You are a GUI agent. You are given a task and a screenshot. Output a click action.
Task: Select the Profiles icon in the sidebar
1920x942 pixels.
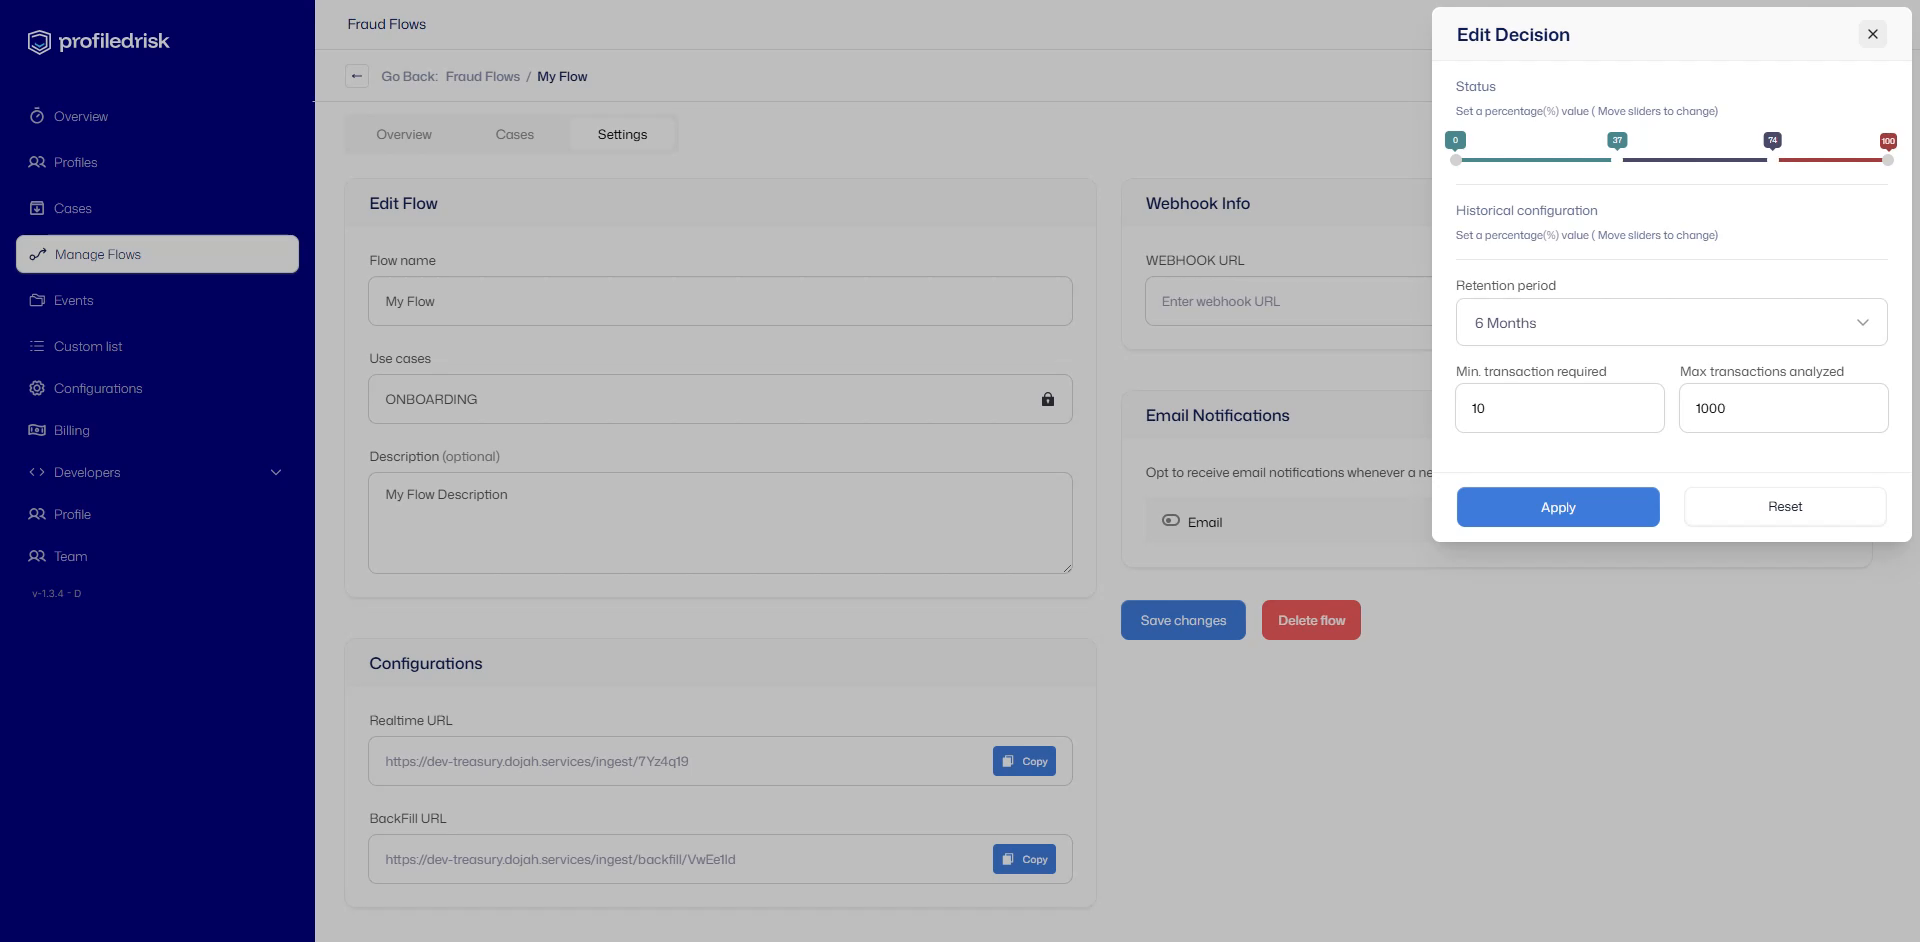(x=36, y=162)
